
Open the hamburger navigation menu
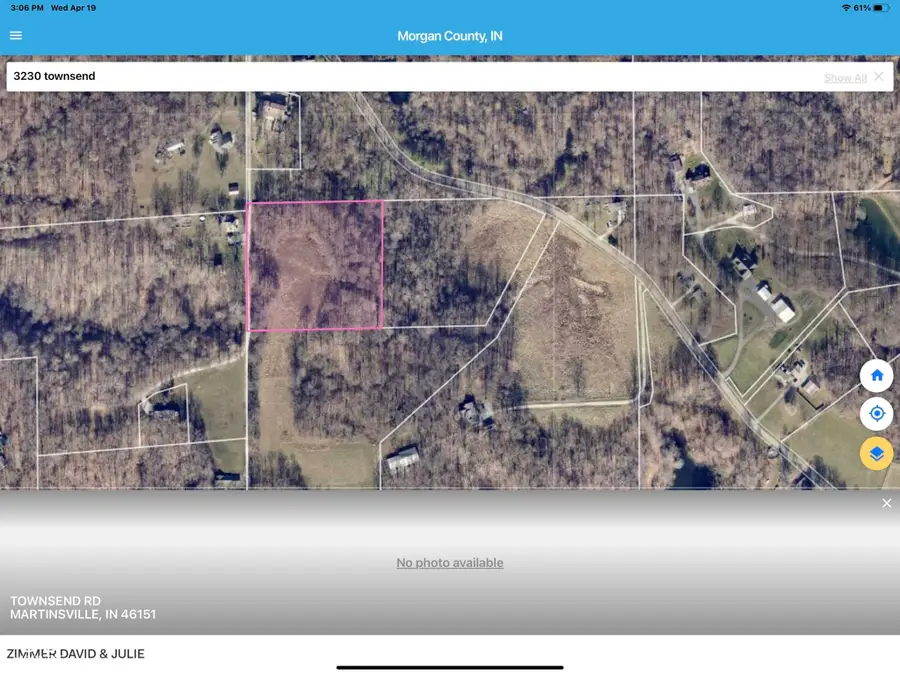pos(15,35)
